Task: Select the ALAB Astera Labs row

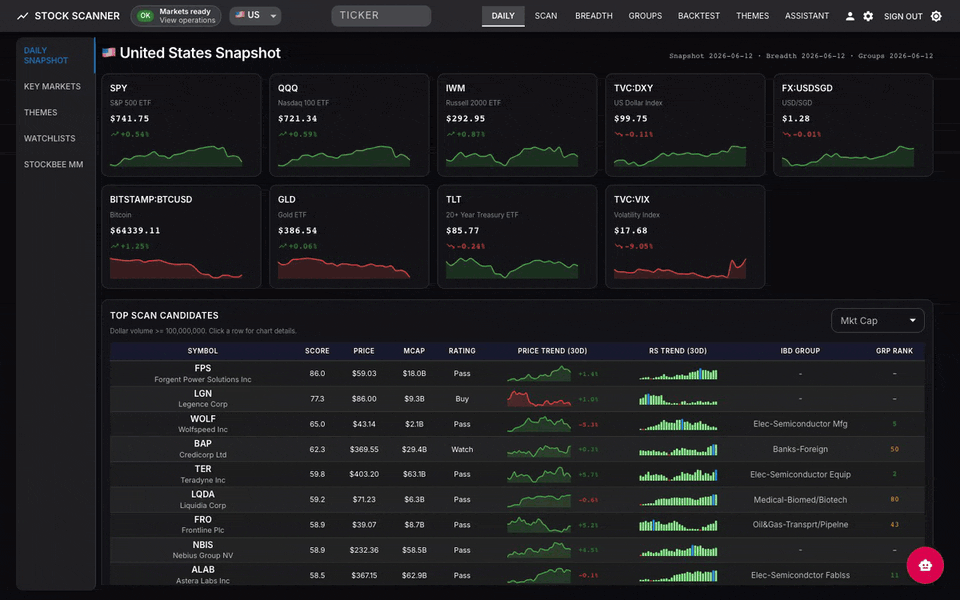Action: [x=517, y=575]
